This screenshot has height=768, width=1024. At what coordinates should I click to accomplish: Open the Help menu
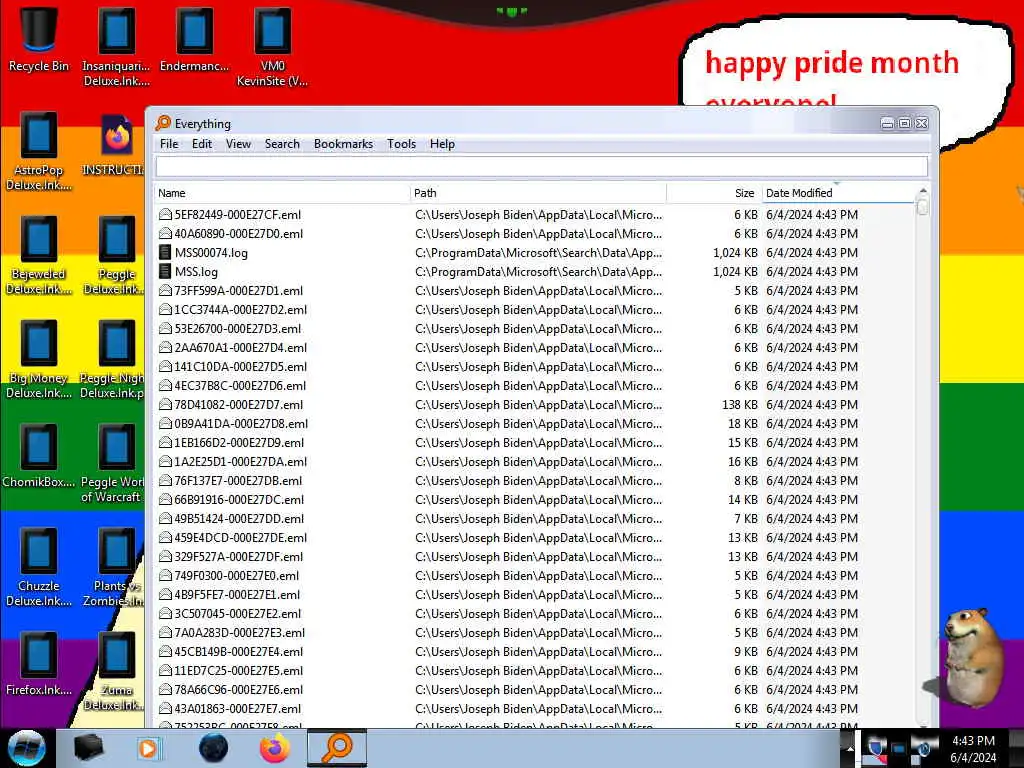point(442,144)
